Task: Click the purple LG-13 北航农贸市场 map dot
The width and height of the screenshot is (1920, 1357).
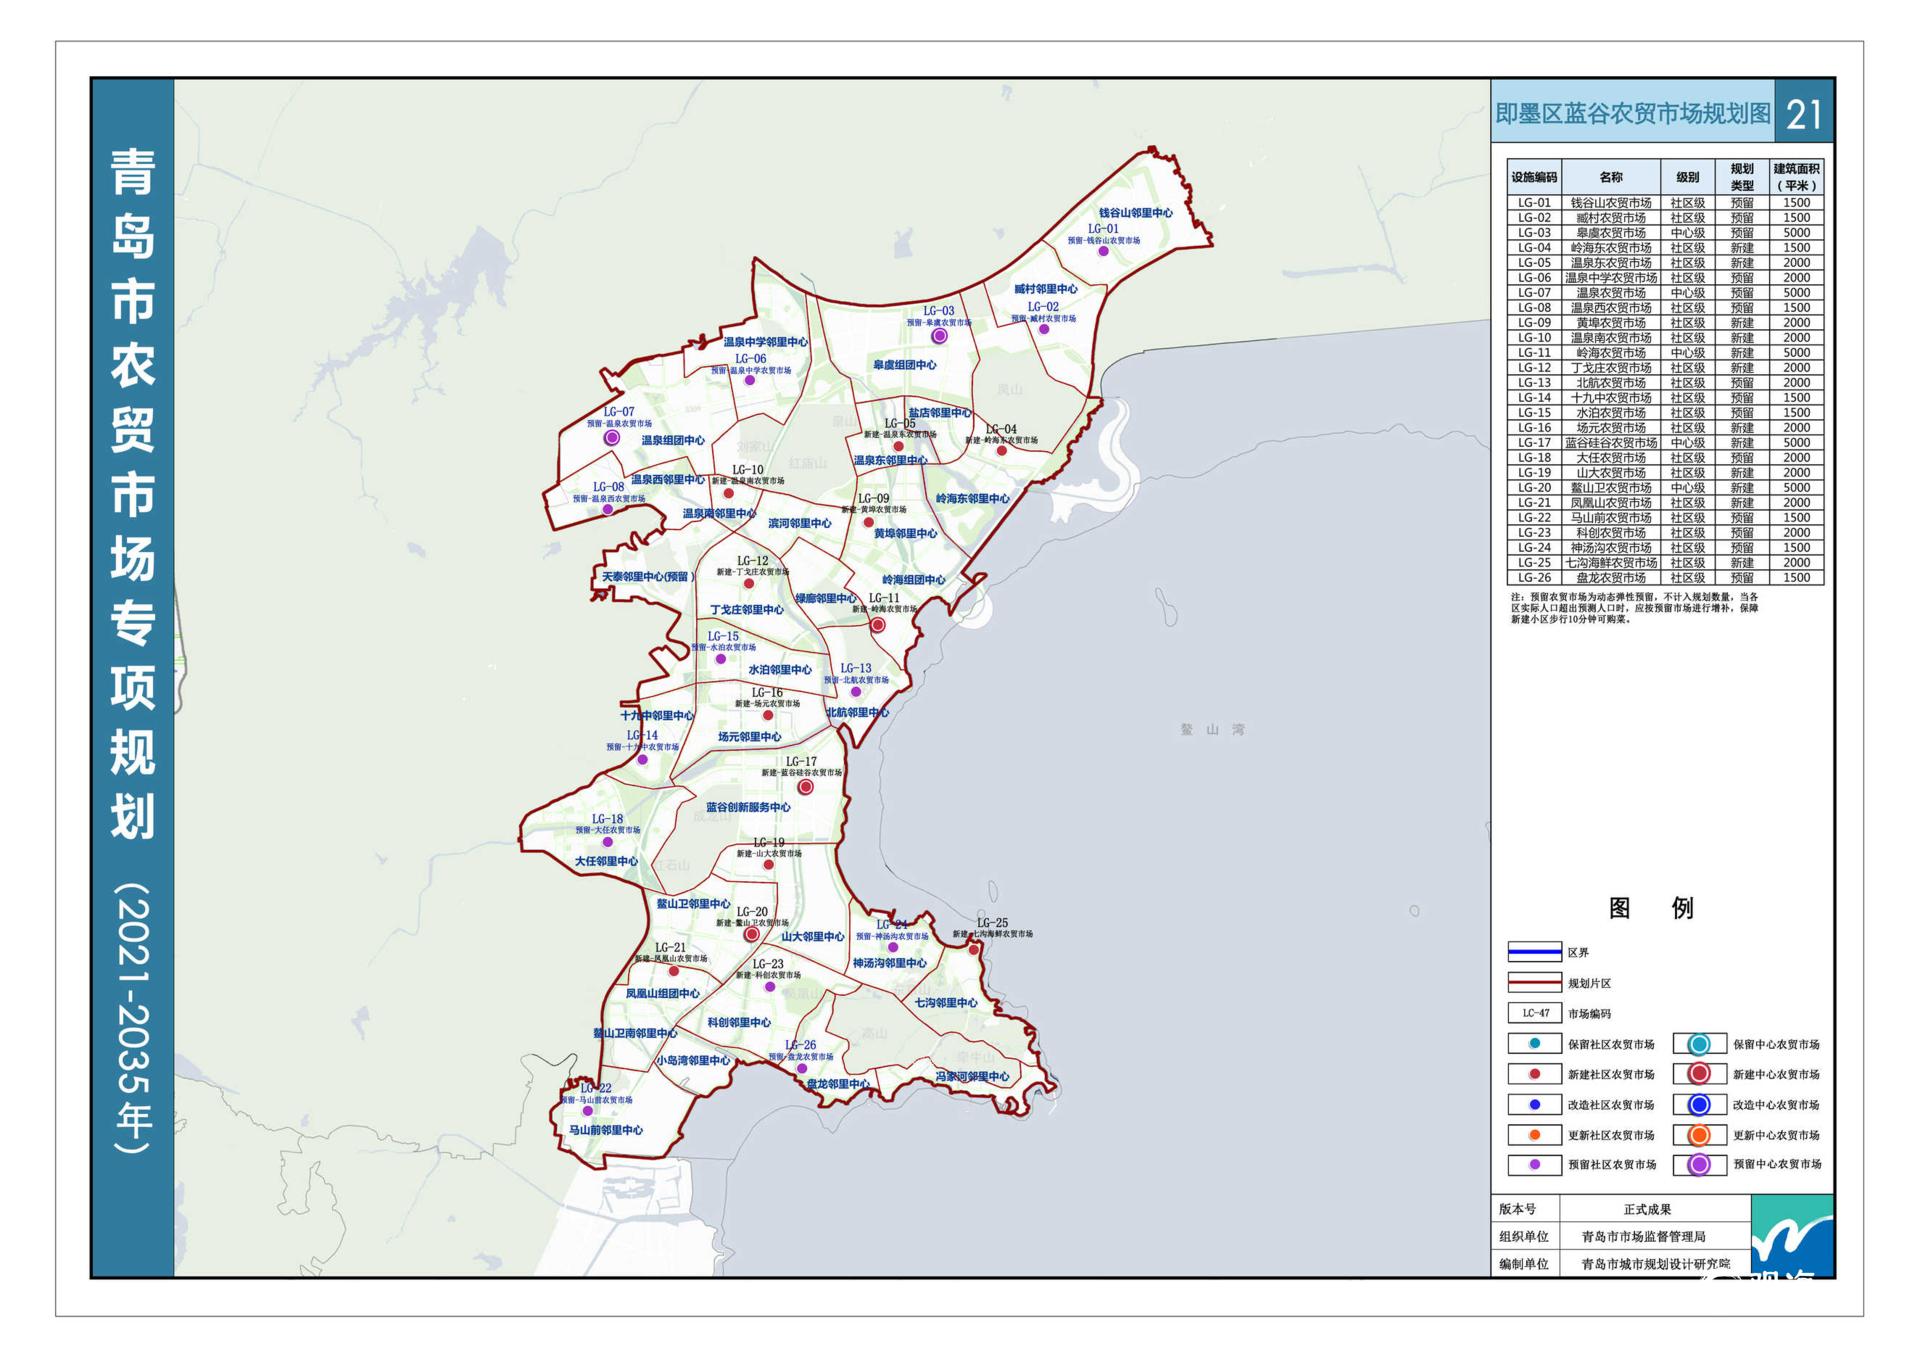Action: pos(855,692)
